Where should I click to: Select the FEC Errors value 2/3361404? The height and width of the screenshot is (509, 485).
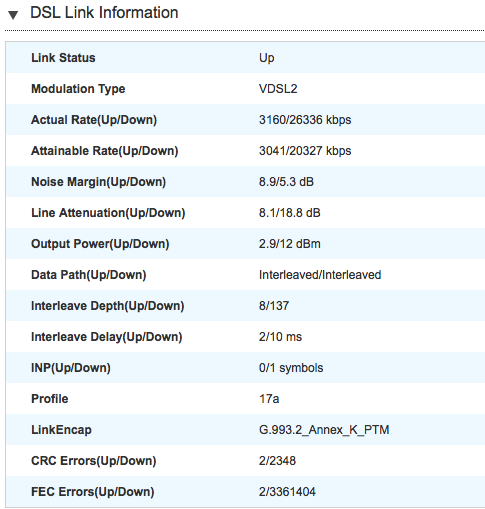click(x=287, y=492)
